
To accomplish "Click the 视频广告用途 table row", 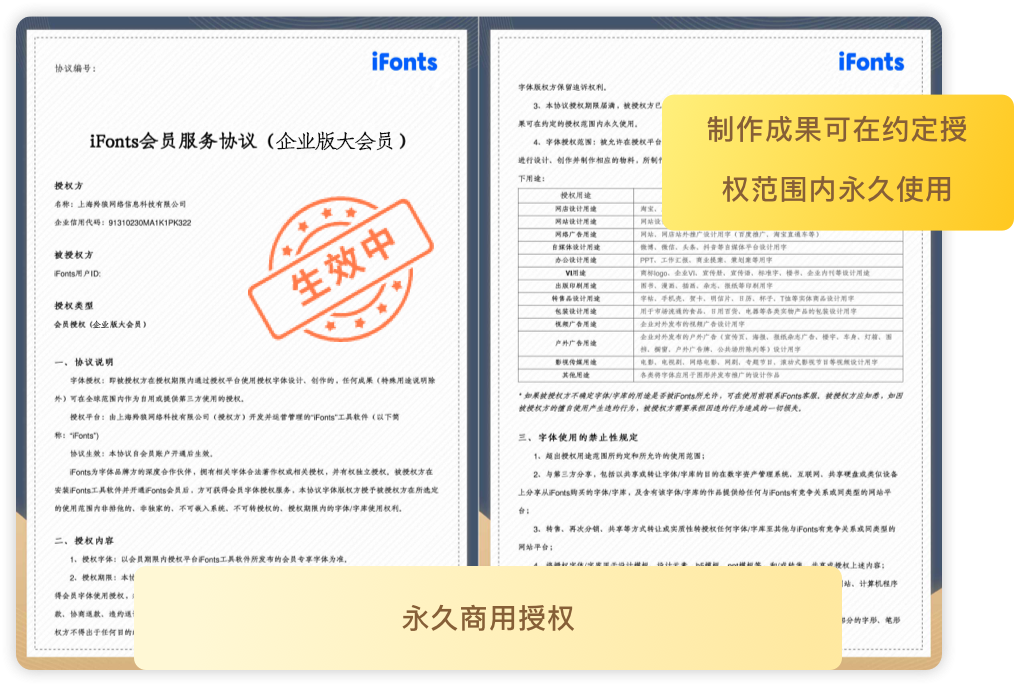I will click(x=710, y=324).
